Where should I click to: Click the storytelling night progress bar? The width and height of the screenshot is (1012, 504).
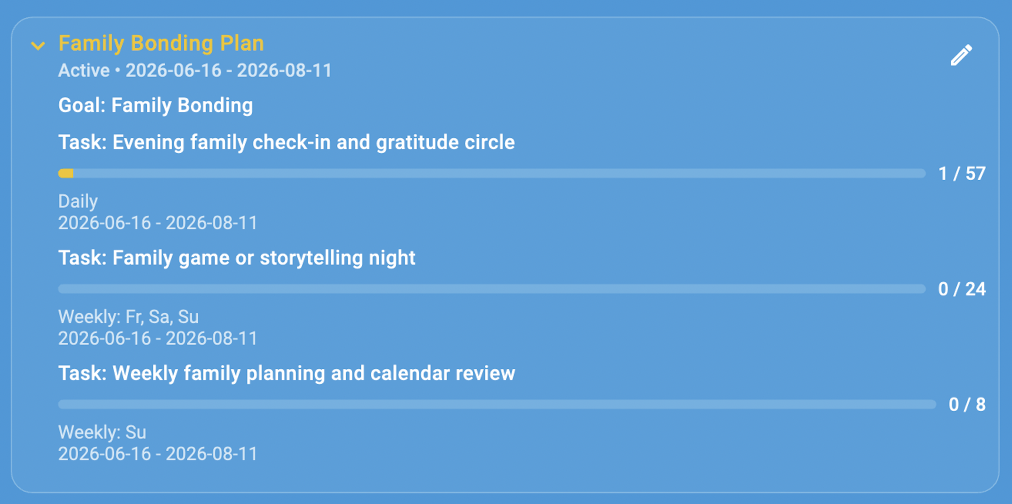tap(492, 288)
